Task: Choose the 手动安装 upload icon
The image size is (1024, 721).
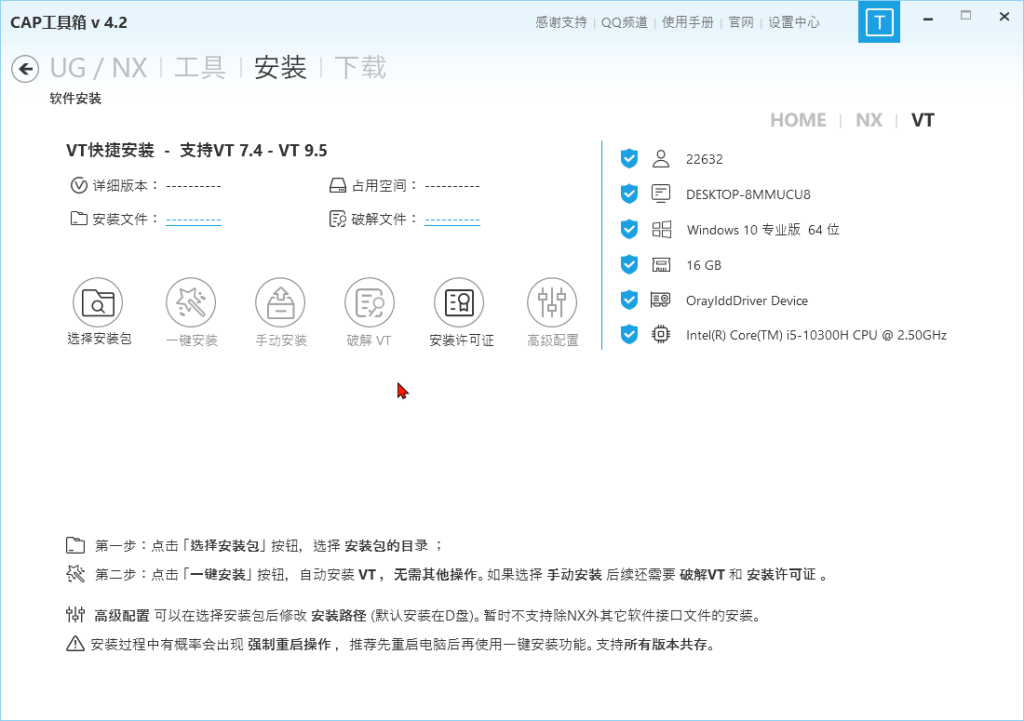Action: pos(280,302)
